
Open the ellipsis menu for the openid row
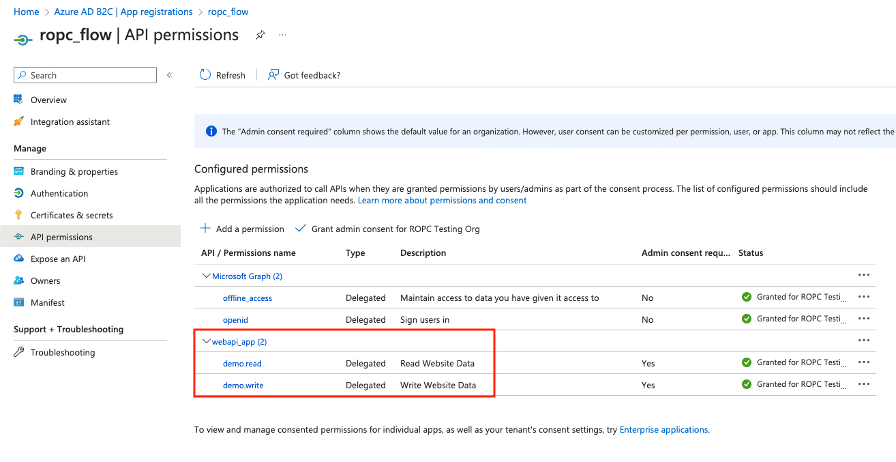864,318
